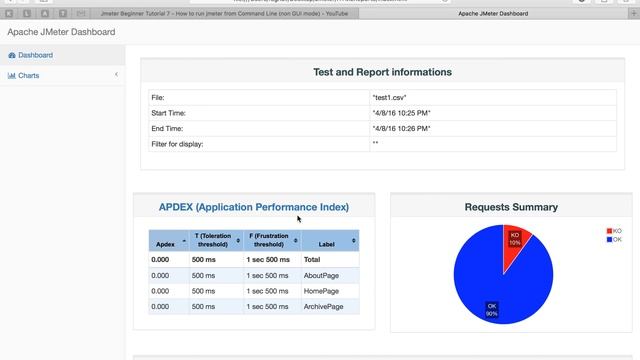640x360 pixels.
Task: Add a new browser tab with plus
Action: click(x=634, y=13)
